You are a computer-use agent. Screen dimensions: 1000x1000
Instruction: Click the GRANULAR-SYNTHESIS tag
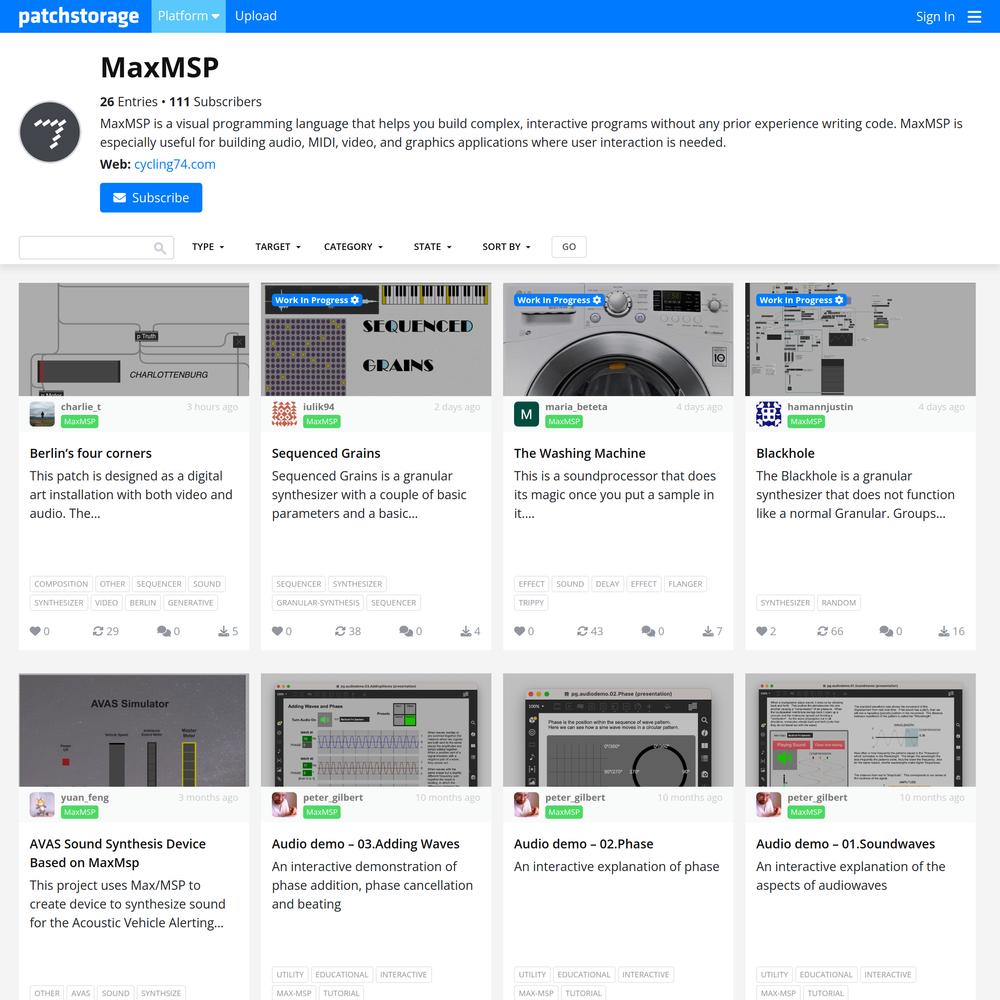pos(318,603)
